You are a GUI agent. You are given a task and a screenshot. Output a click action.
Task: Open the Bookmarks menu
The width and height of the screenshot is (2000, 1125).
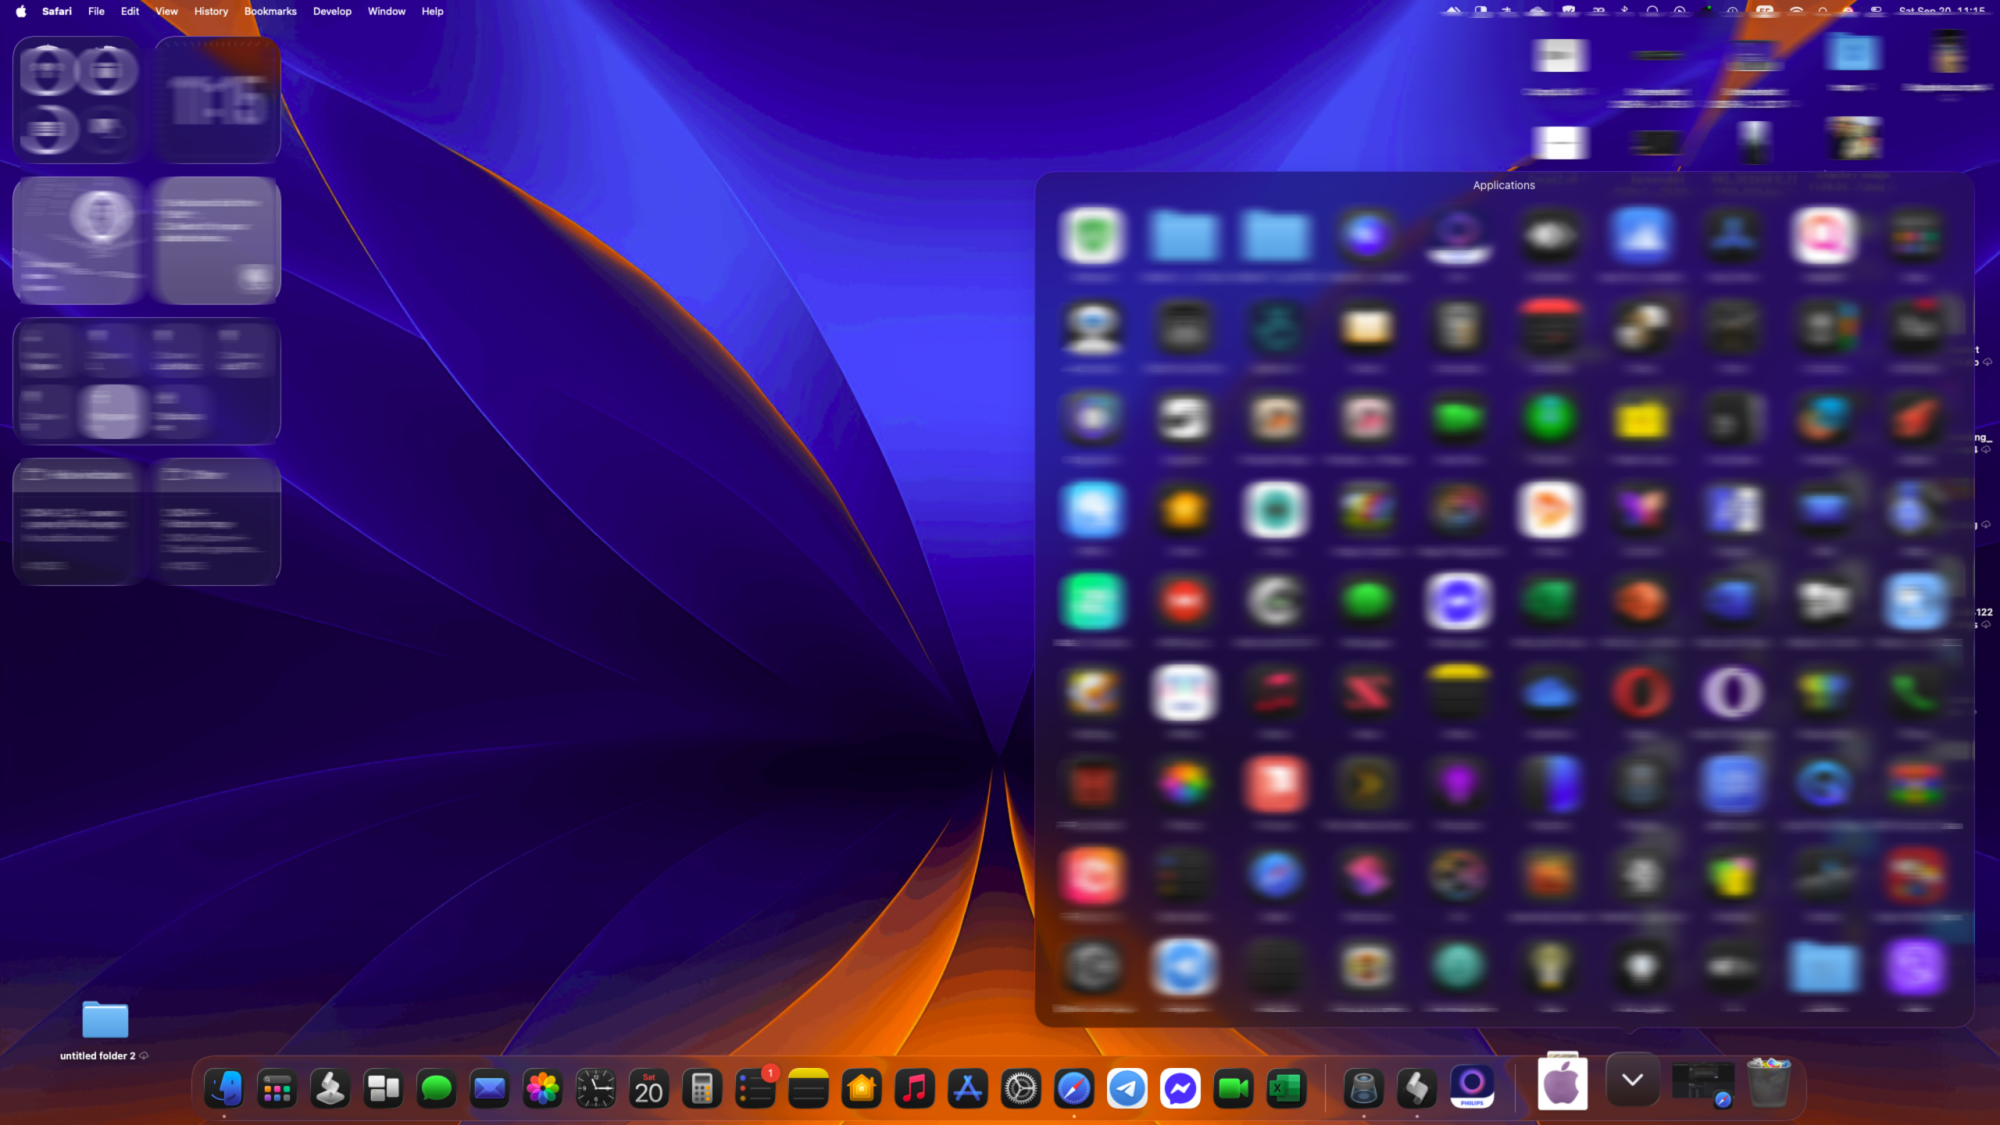[270, 11]
